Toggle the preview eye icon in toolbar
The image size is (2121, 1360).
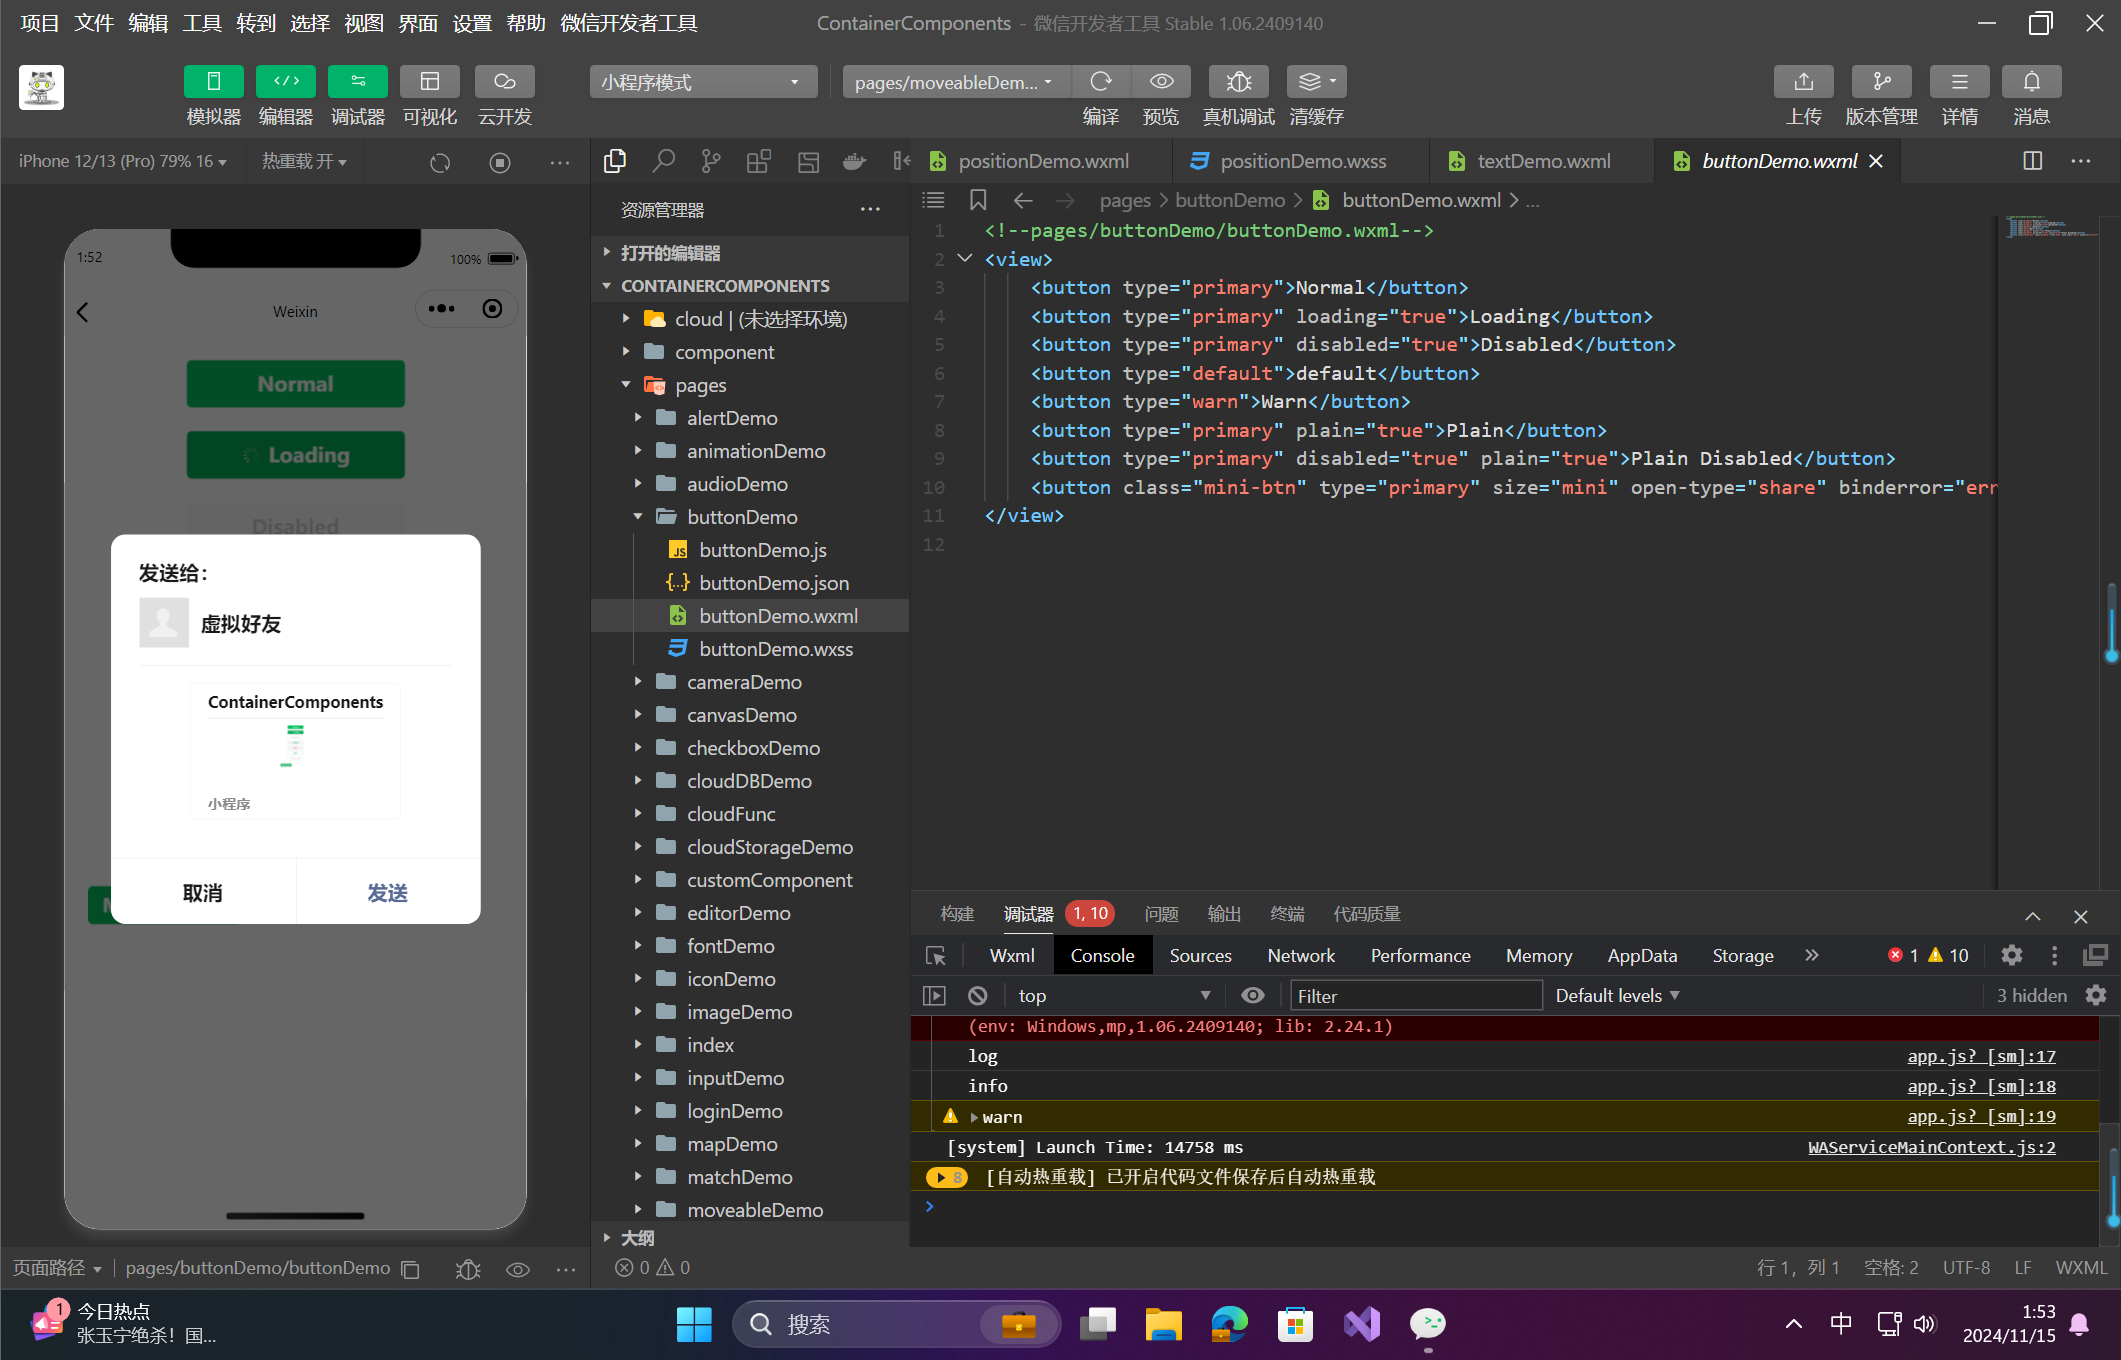(x=1161, y=81)
